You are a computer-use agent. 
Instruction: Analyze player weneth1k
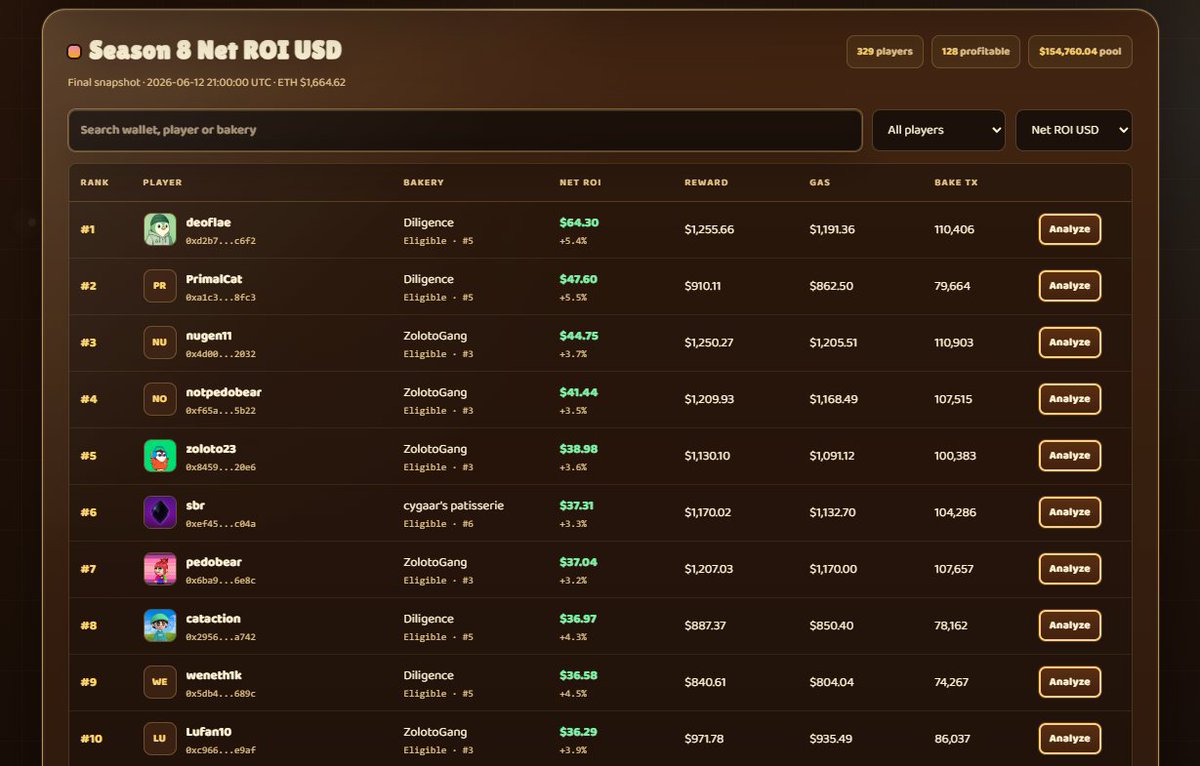pyautogui.click(x=1070, y=681)
